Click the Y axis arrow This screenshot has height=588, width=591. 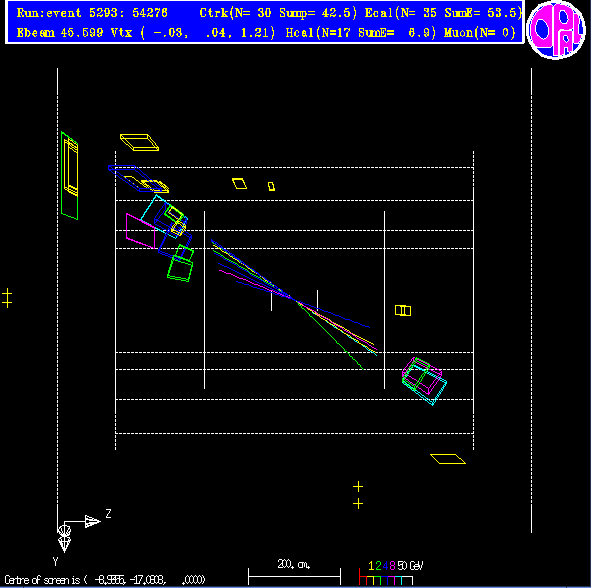[x=64, y=539]
